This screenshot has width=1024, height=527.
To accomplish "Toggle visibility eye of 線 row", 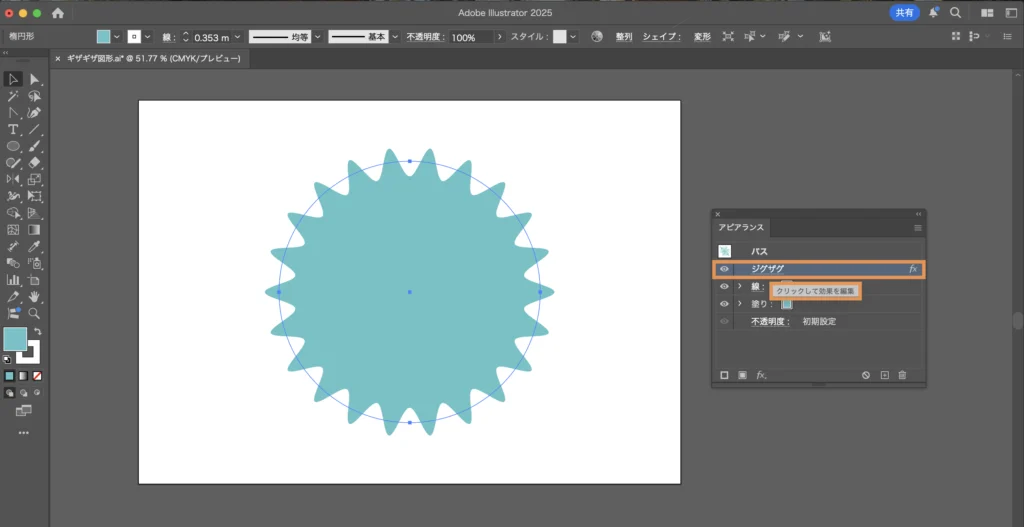I will (724, 287).
